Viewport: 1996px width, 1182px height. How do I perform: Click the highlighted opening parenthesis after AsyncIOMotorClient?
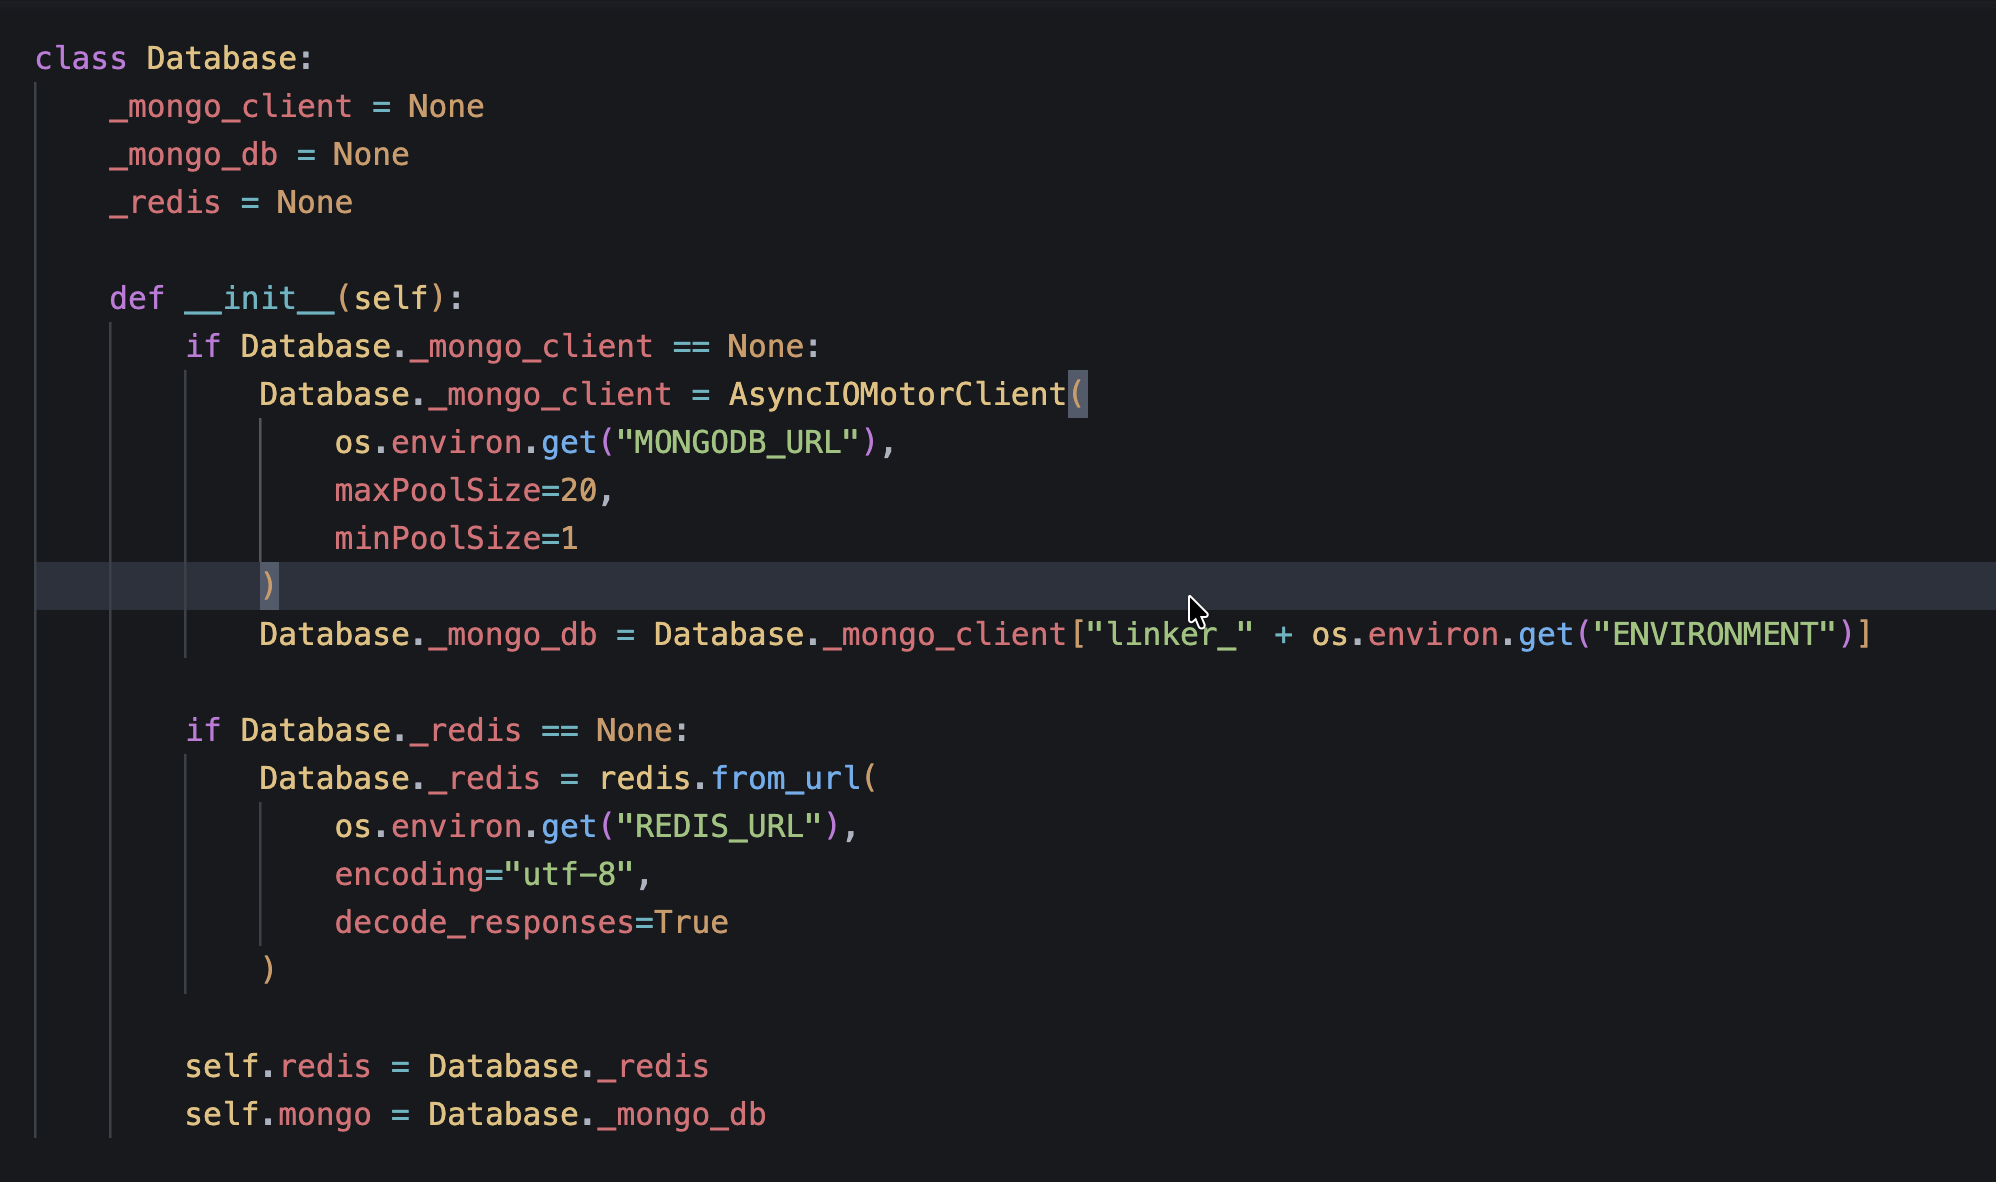point(1077,394)
